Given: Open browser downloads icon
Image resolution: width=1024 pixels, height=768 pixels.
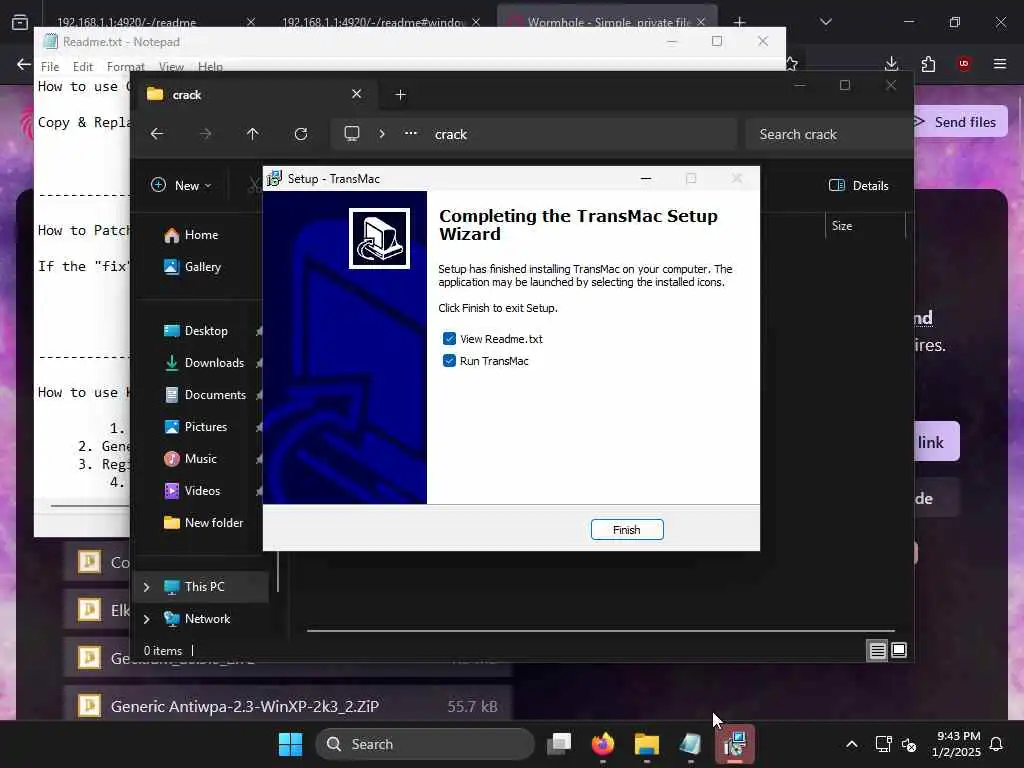Looking at the screenshot, I should [x=891, y=63].
